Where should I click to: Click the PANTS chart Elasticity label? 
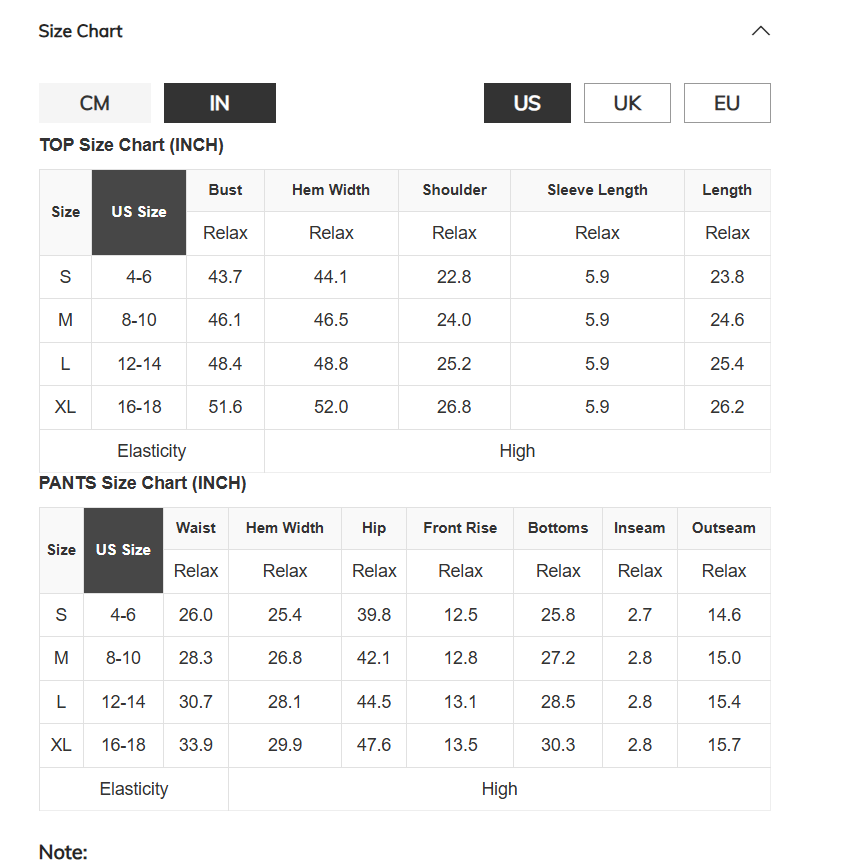[134, 789]
